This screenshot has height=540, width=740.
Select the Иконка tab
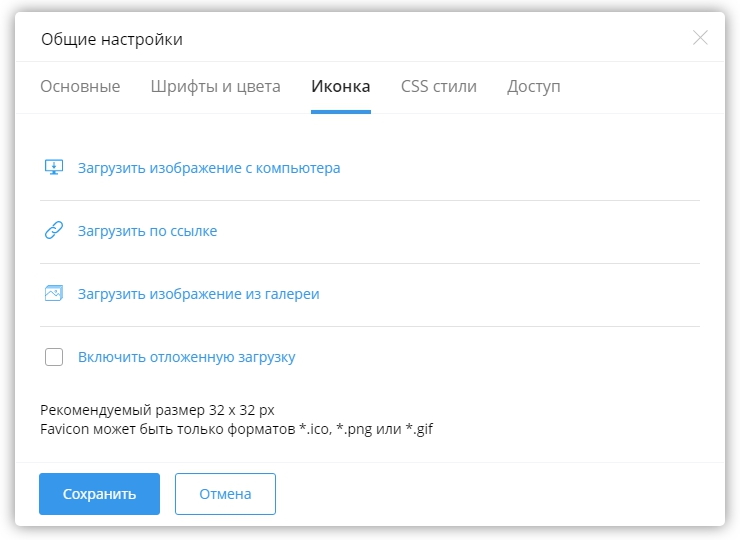click(x=340, y=87)
